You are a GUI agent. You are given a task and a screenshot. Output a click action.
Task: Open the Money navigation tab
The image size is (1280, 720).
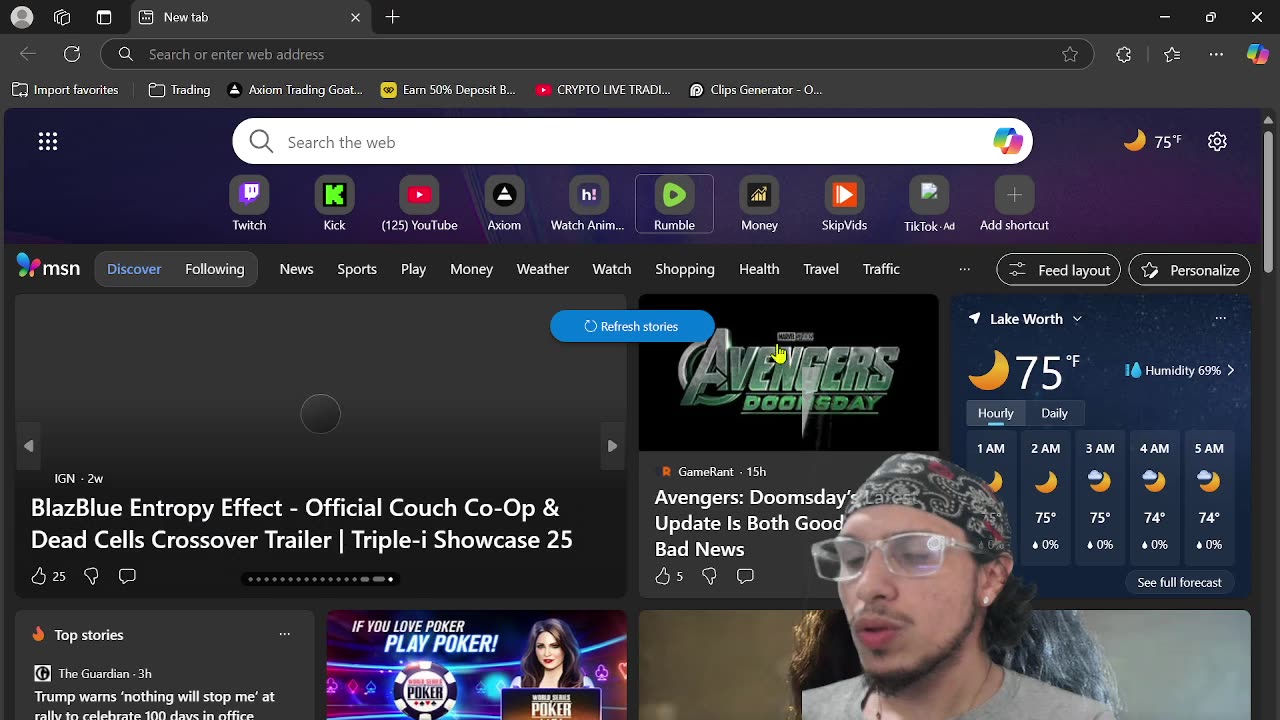[471, 269]
